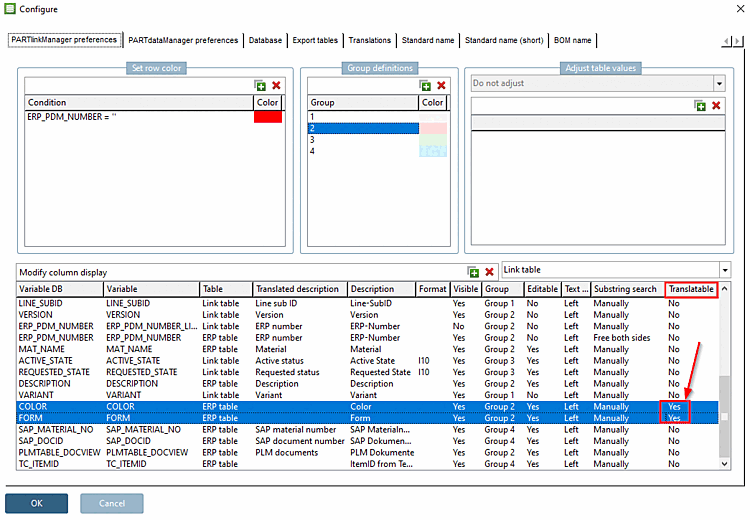The height and width of the screenshot is (520, 750).
Task: Click the Editable column header
Action: (542, 289)
